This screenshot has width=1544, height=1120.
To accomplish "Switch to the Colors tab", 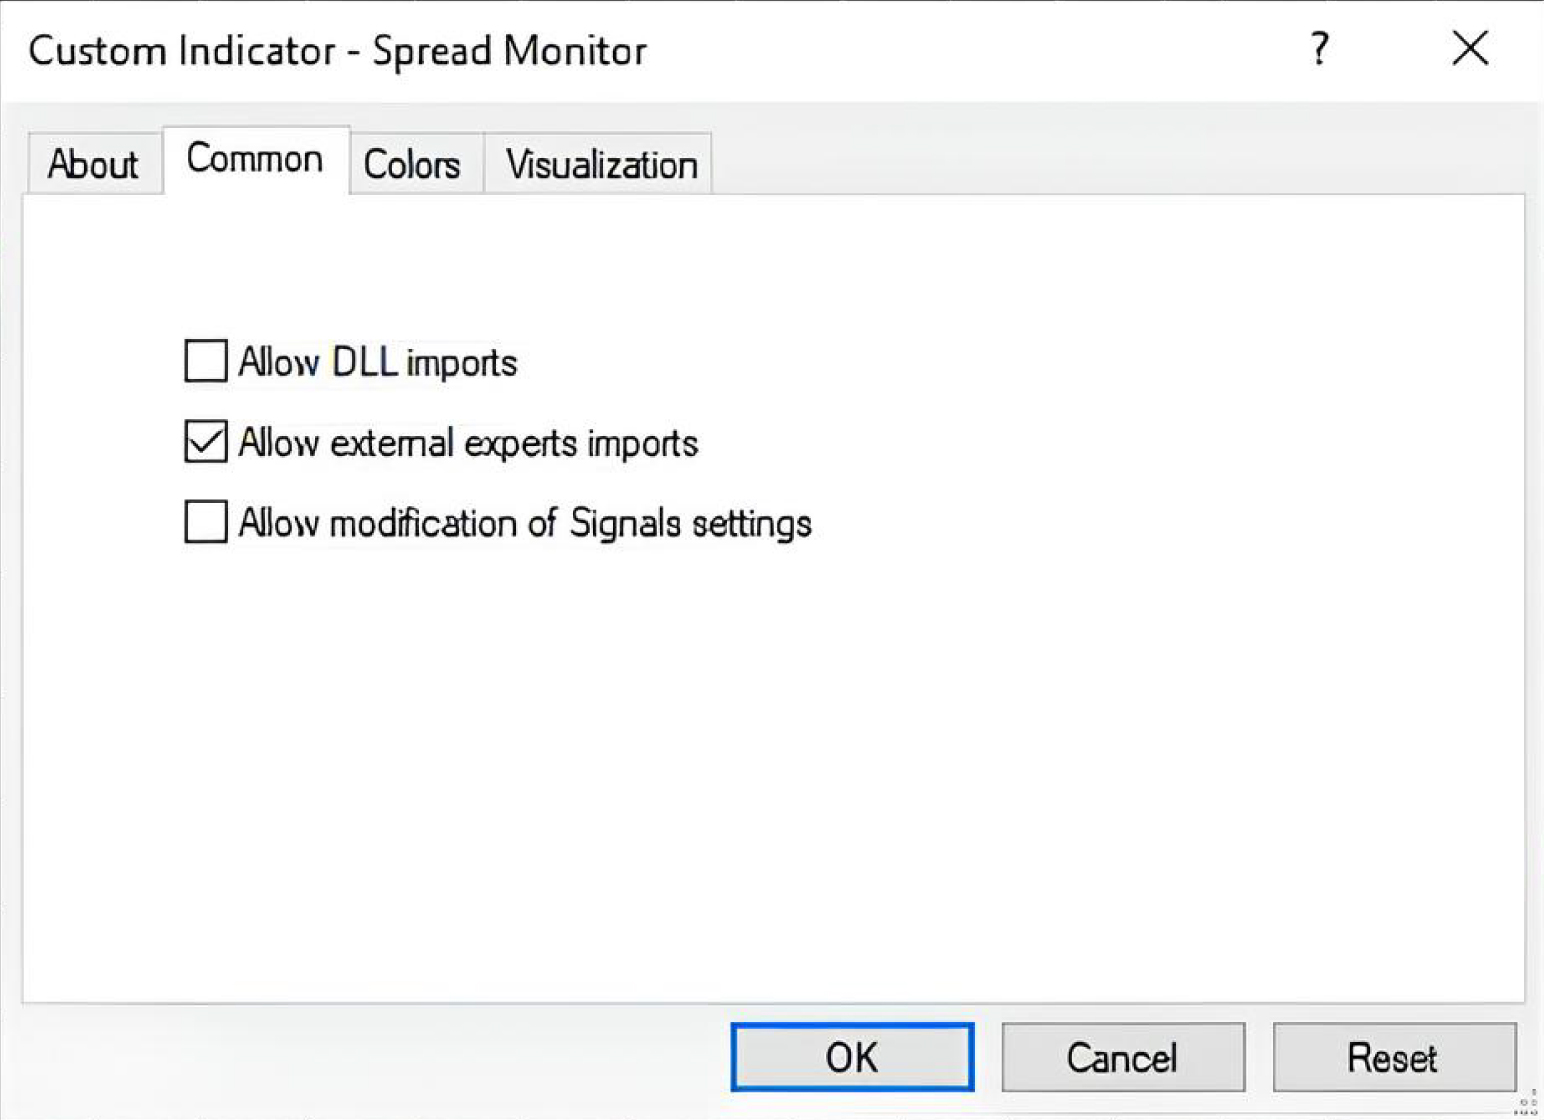I will click(412, 164).
